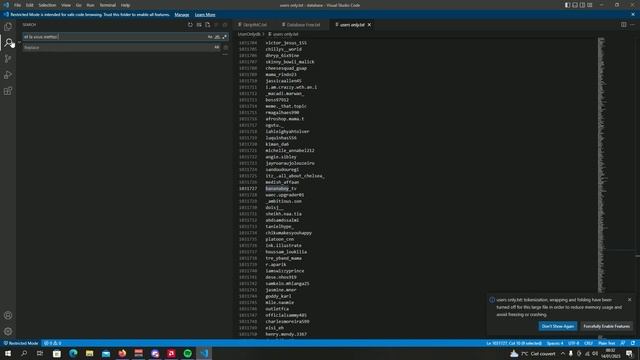Toggle Primary Side Bar layout icon

(x=567, y=5)
